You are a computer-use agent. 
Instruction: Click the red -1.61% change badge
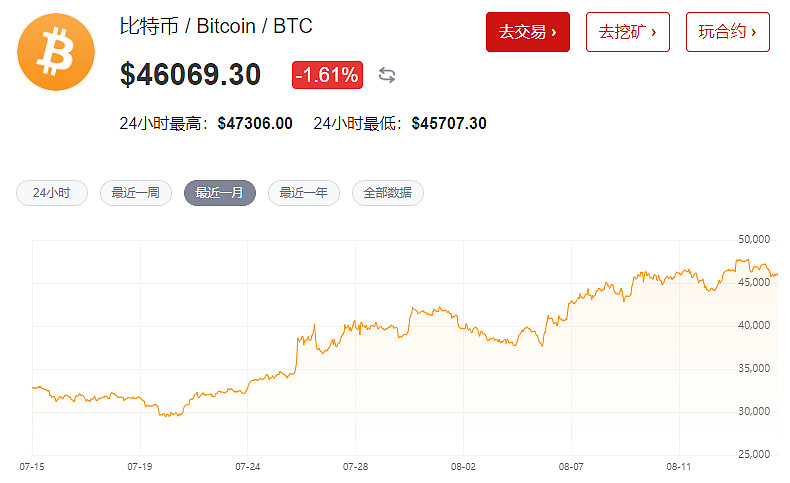(327, 75)
